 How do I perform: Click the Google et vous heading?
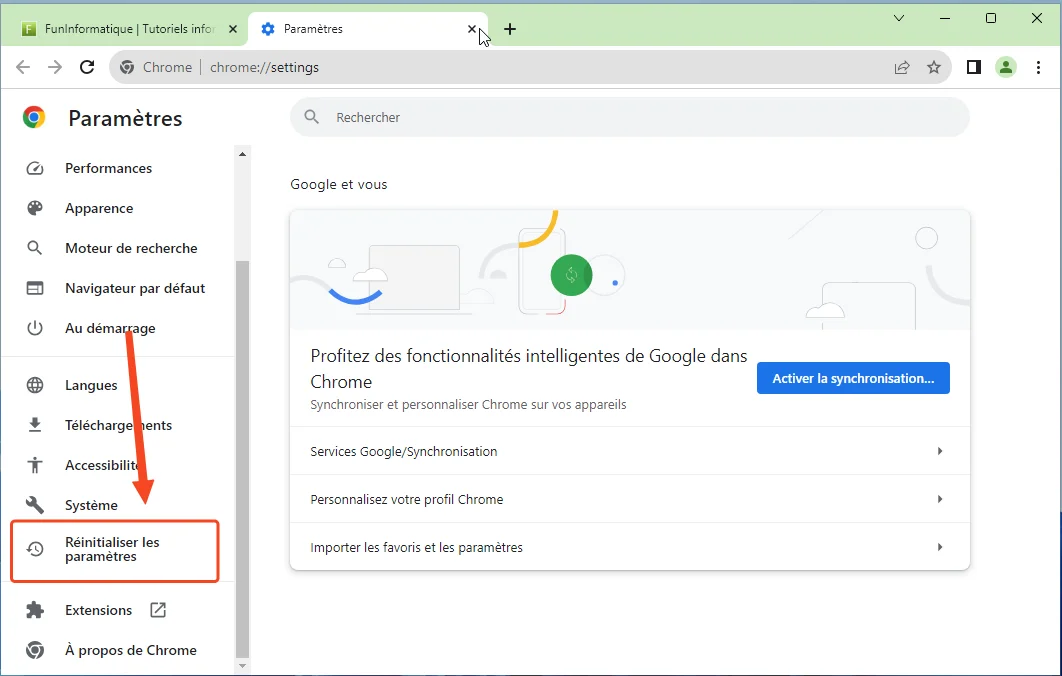339,184
